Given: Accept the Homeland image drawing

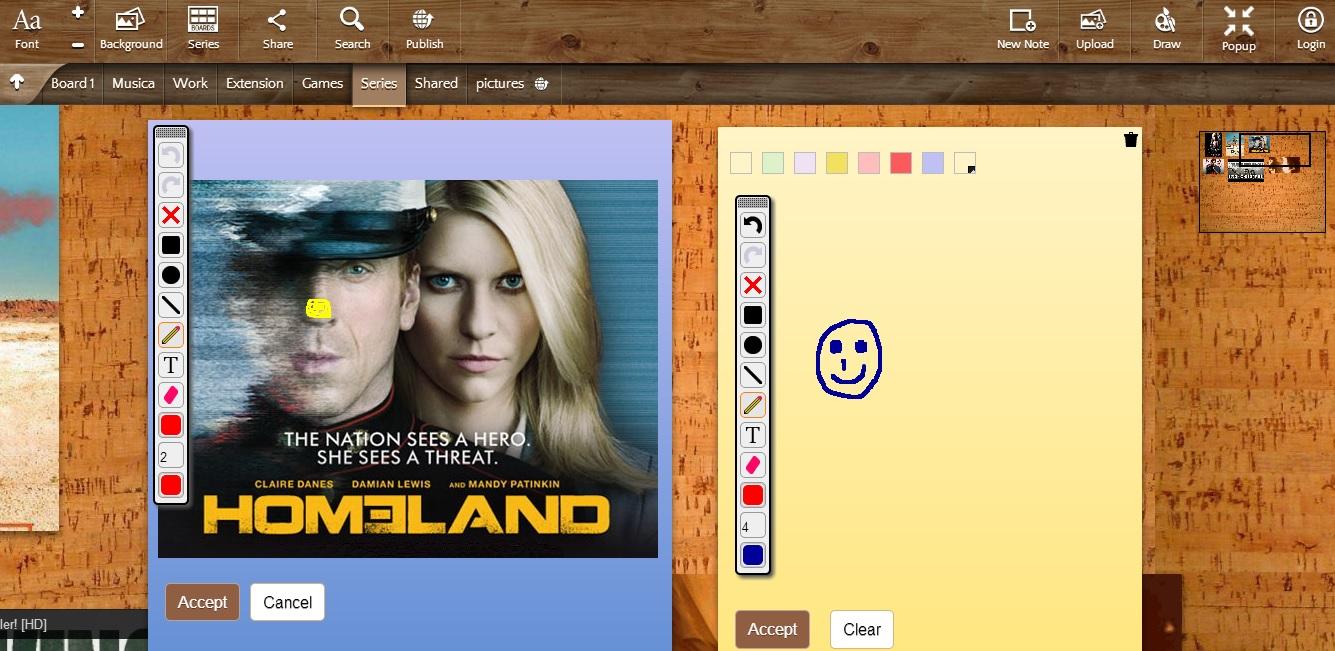Looking at the screenshot, I should pyautogui.click(x=202, y=602).
